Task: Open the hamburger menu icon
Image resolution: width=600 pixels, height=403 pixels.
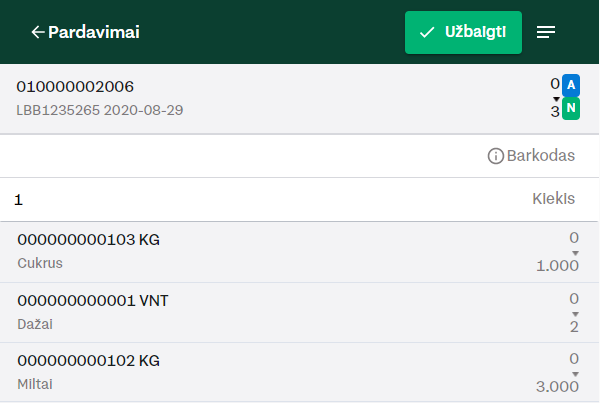Action: coord(546,32)
